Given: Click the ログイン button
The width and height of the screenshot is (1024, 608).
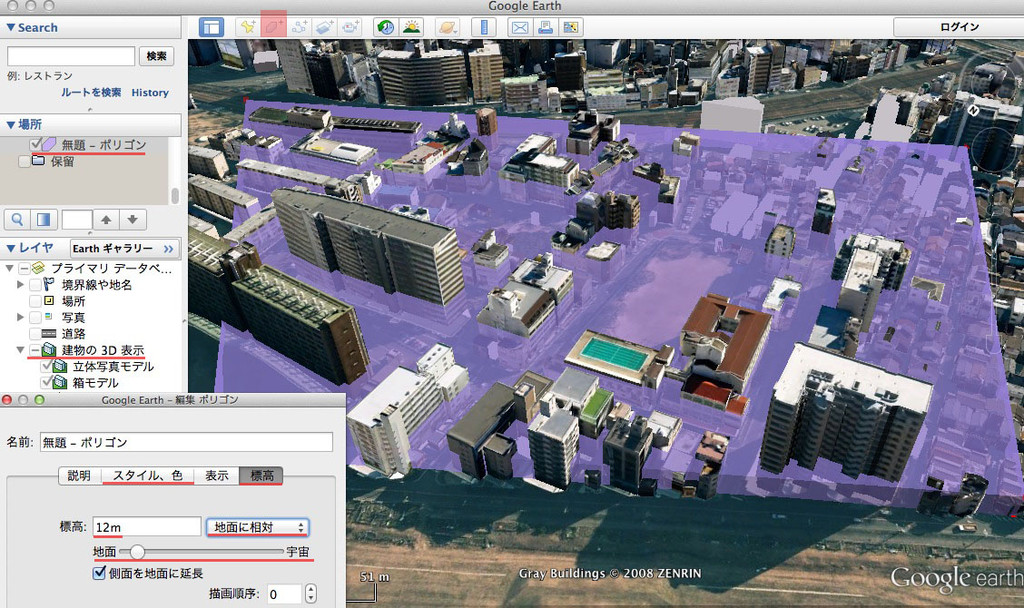Looking at the screenshot, I should pyautogui.click(x=959, y=27).
